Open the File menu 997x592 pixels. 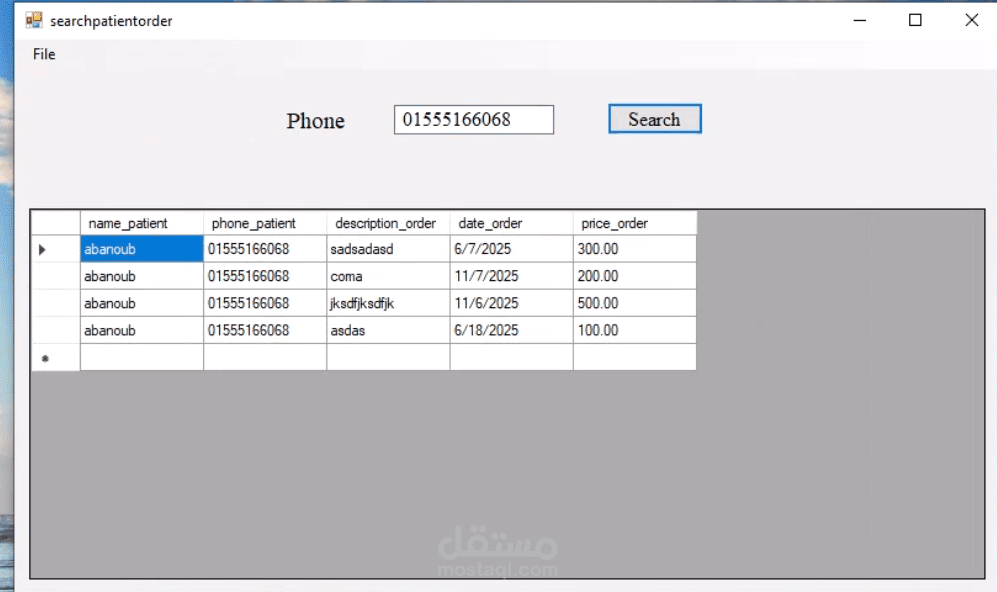[x=44, y=54]
